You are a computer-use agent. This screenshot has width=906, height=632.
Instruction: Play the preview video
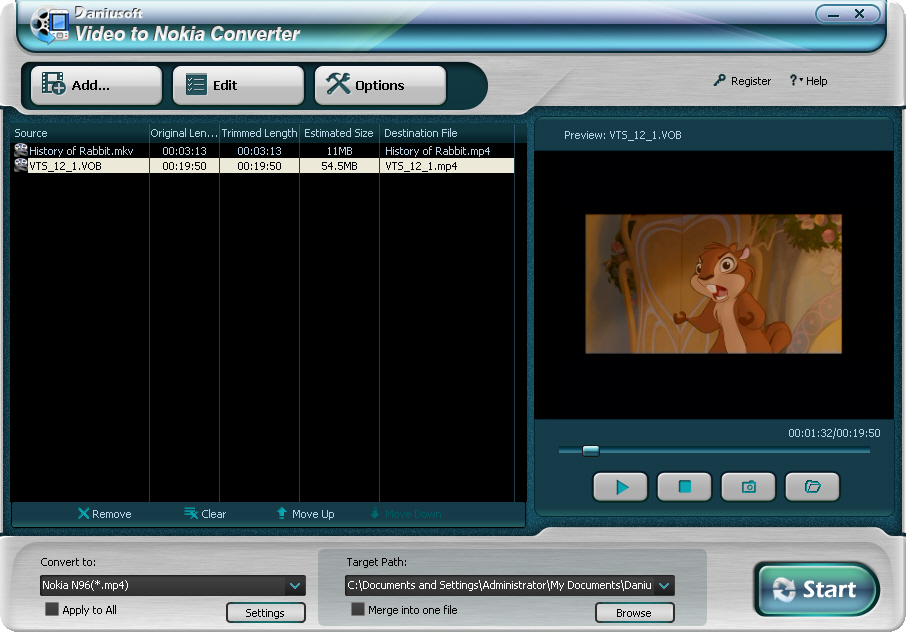621,486
